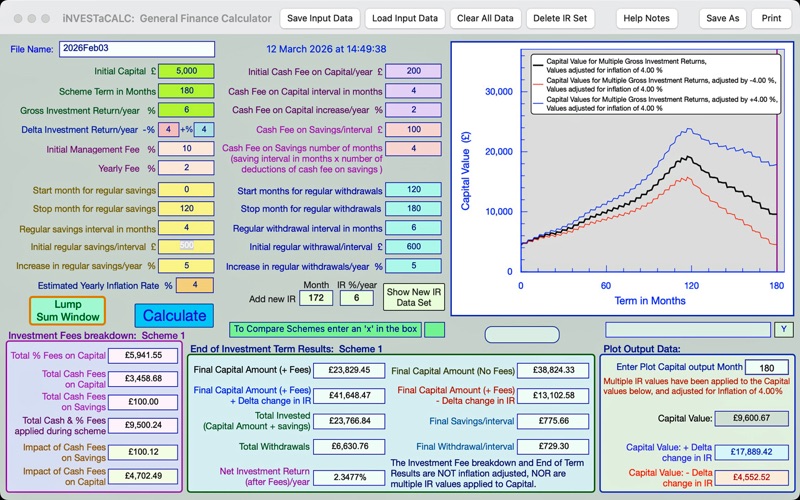Screen dimensions: 800x500
Task: Select Enter Plot Capital output Month field
Action: [x=766, y=367]
